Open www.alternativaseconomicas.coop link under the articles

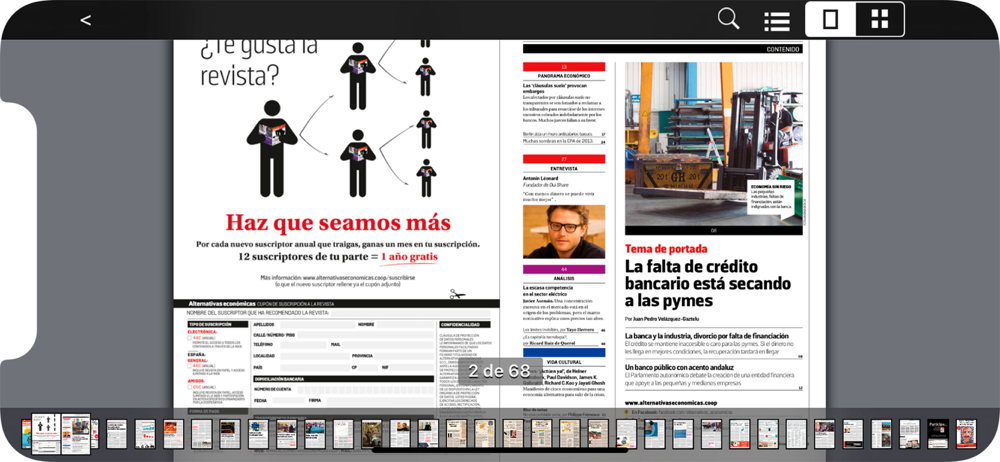[671, 403]
